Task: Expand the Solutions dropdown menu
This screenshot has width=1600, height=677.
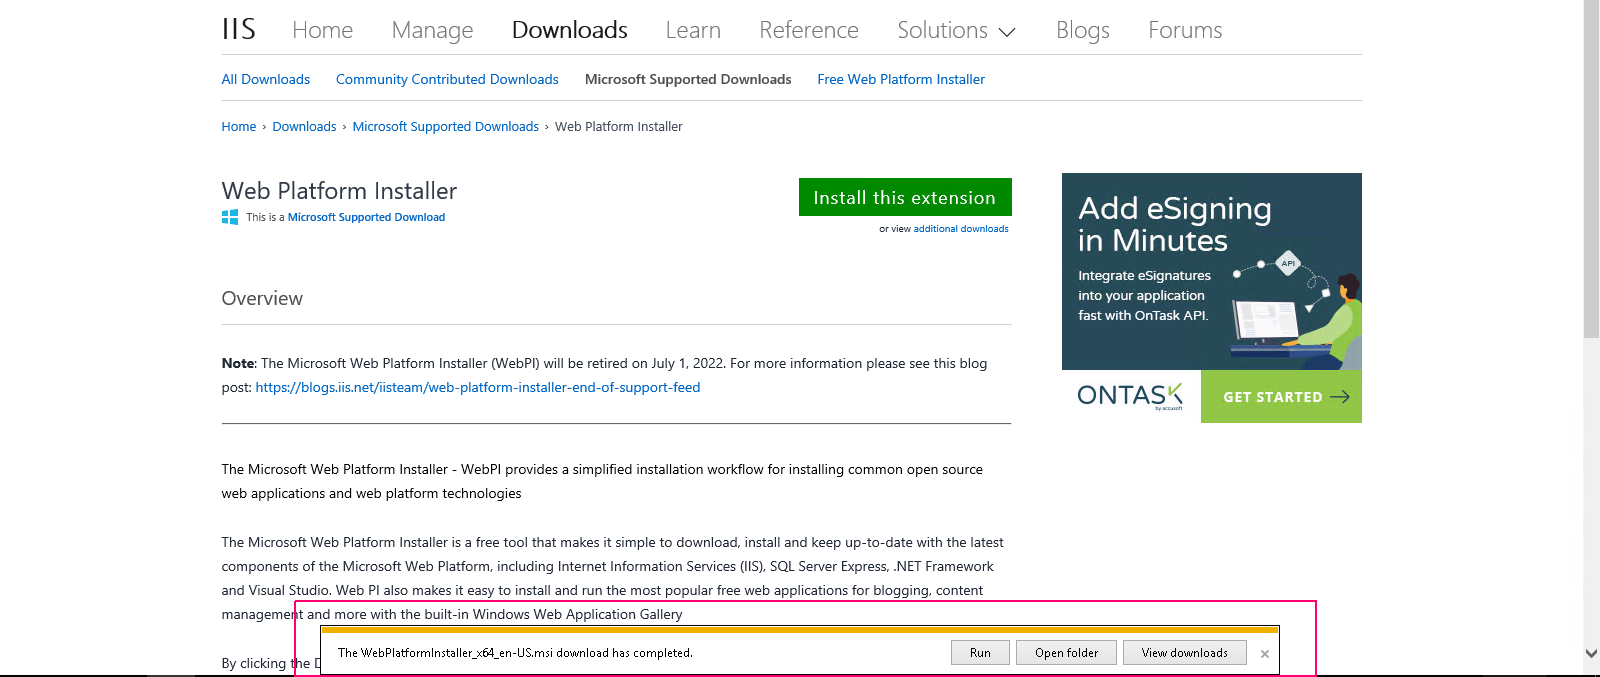Action: pyautogui.click(x=956, y=30)
